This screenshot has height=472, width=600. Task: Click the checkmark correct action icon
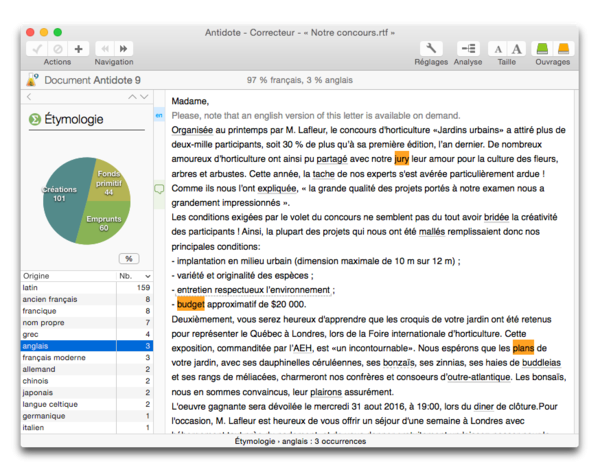tap(37, 49)
